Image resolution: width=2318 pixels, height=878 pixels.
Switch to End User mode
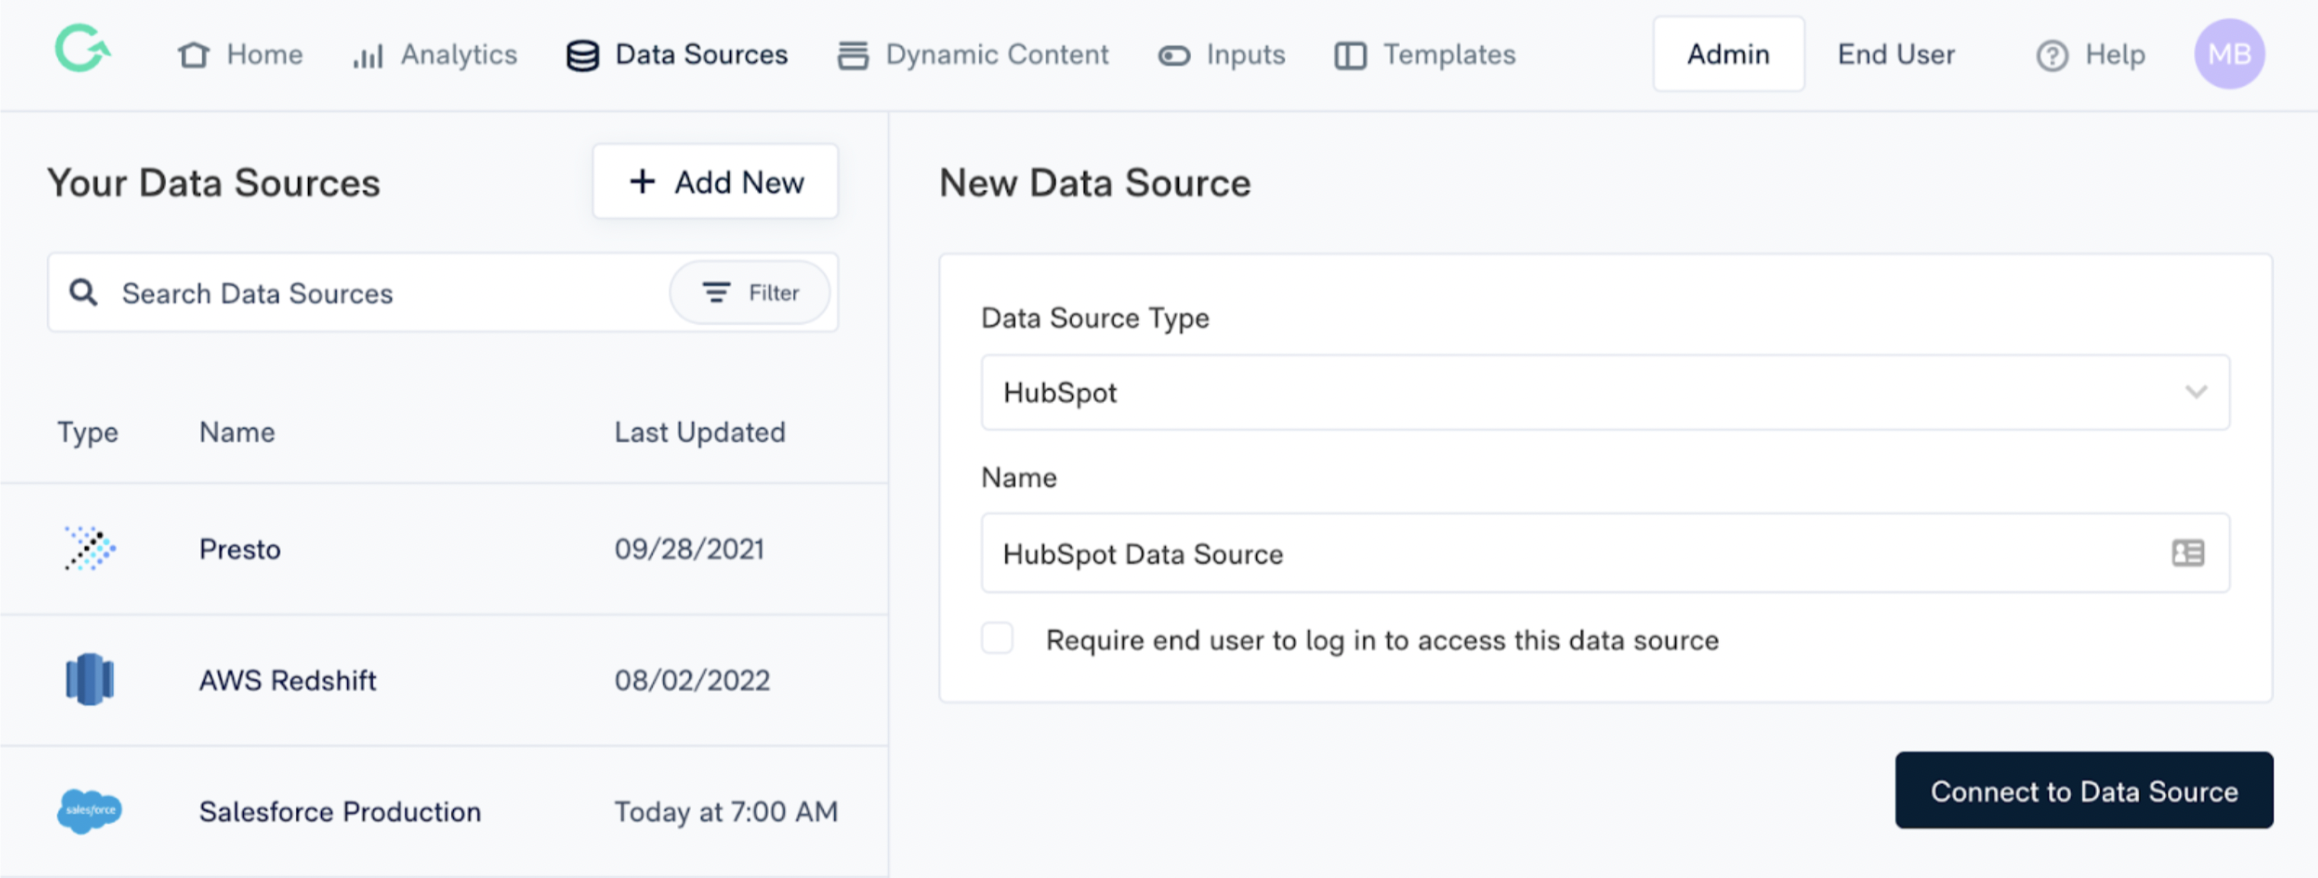(x=1896, y=54)
